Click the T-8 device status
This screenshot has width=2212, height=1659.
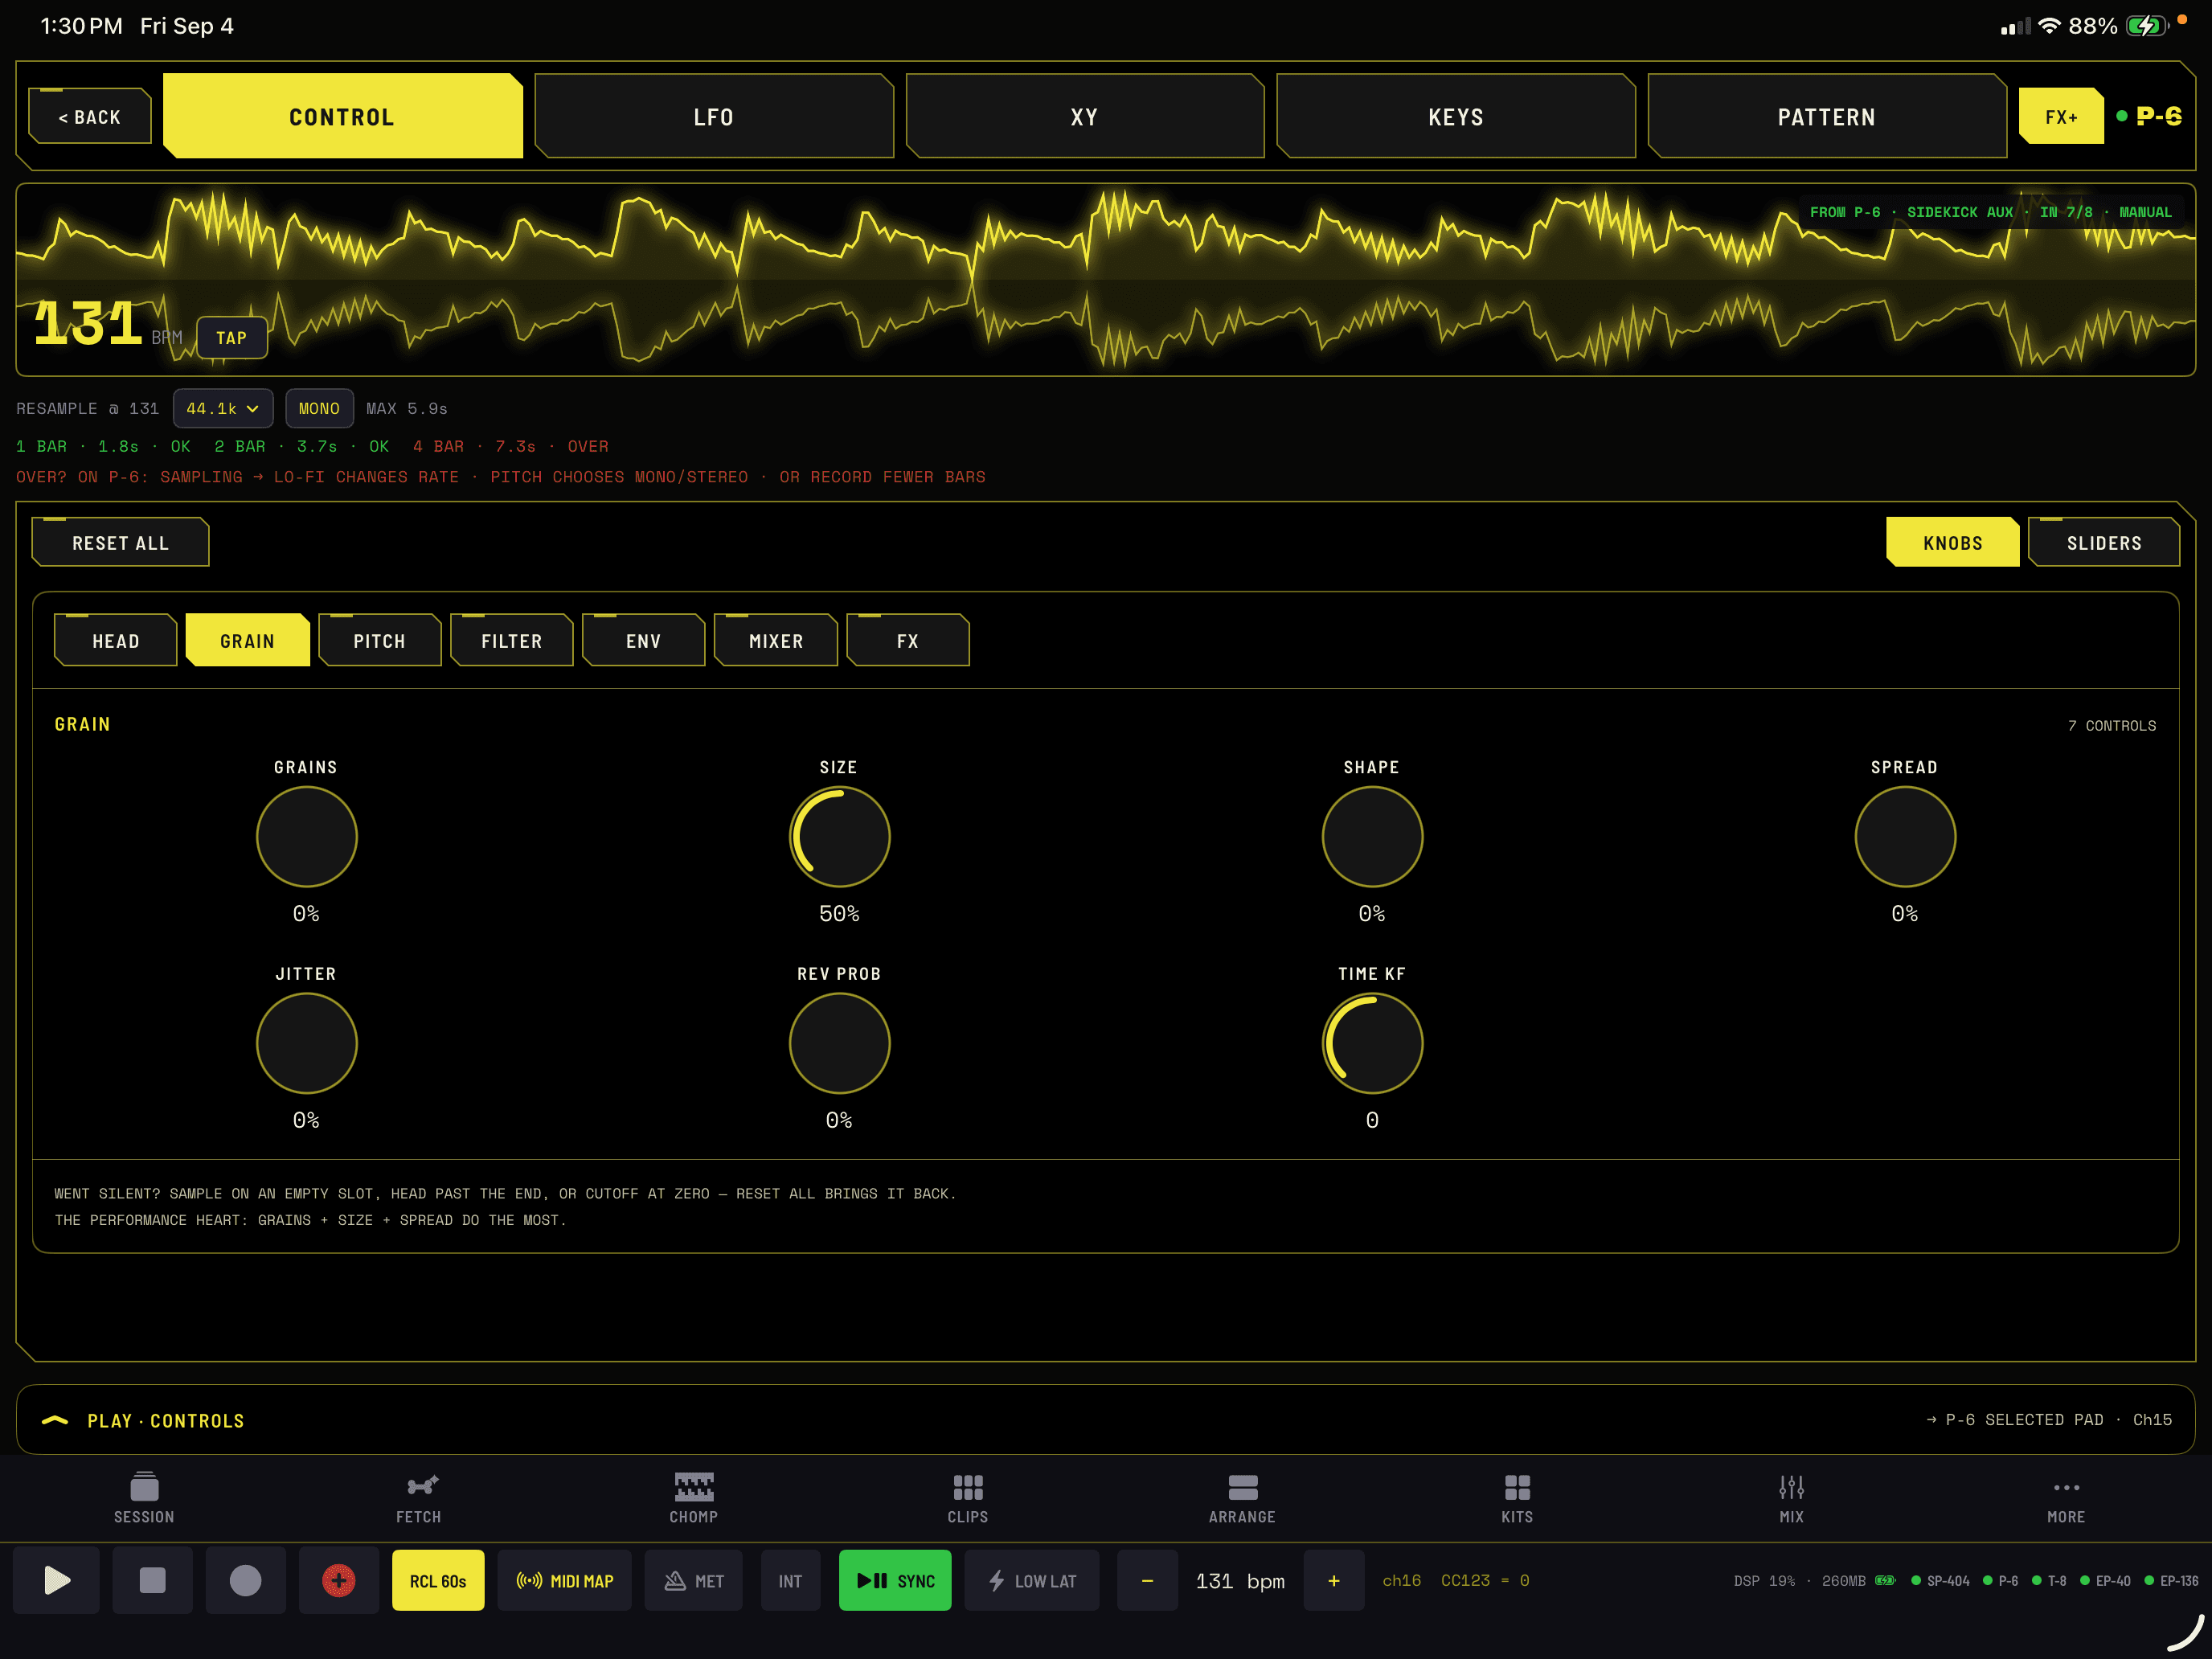tap(2049, 1581)
